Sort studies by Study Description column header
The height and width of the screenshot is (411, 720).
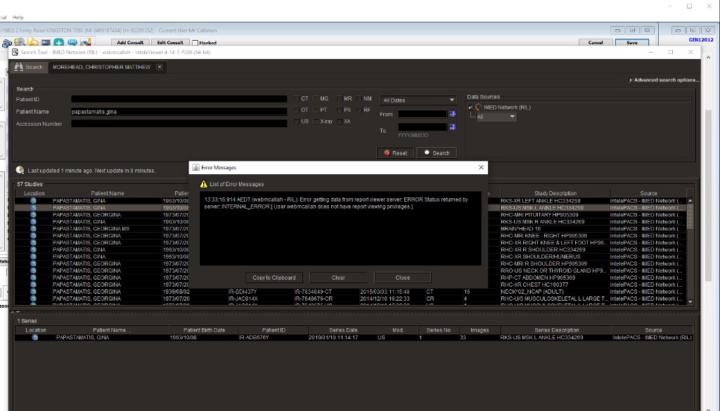[555, 193]
